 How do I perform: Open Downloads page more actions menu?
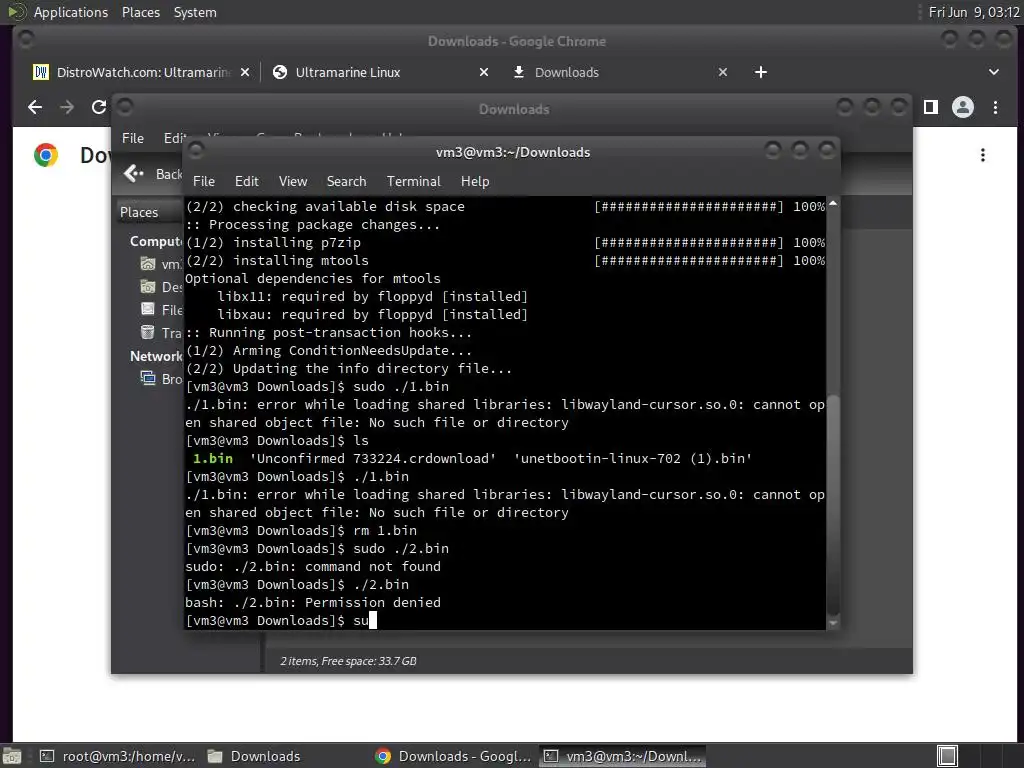(x=983, y=155)
